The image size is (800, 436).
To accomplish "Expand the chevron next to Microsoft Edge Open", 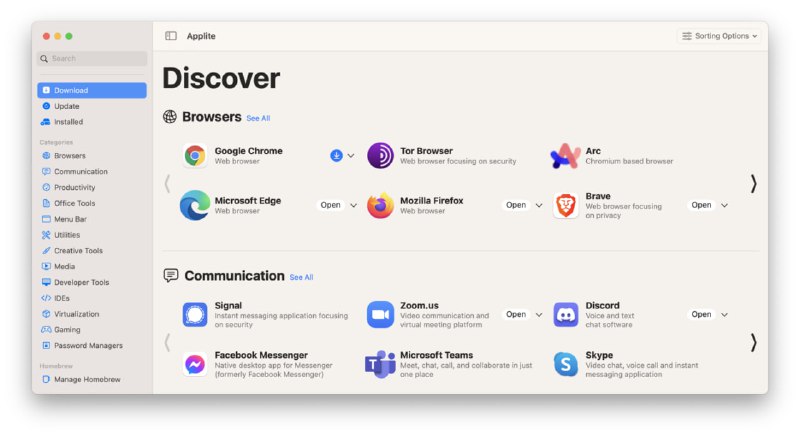I will click(354, 206).
